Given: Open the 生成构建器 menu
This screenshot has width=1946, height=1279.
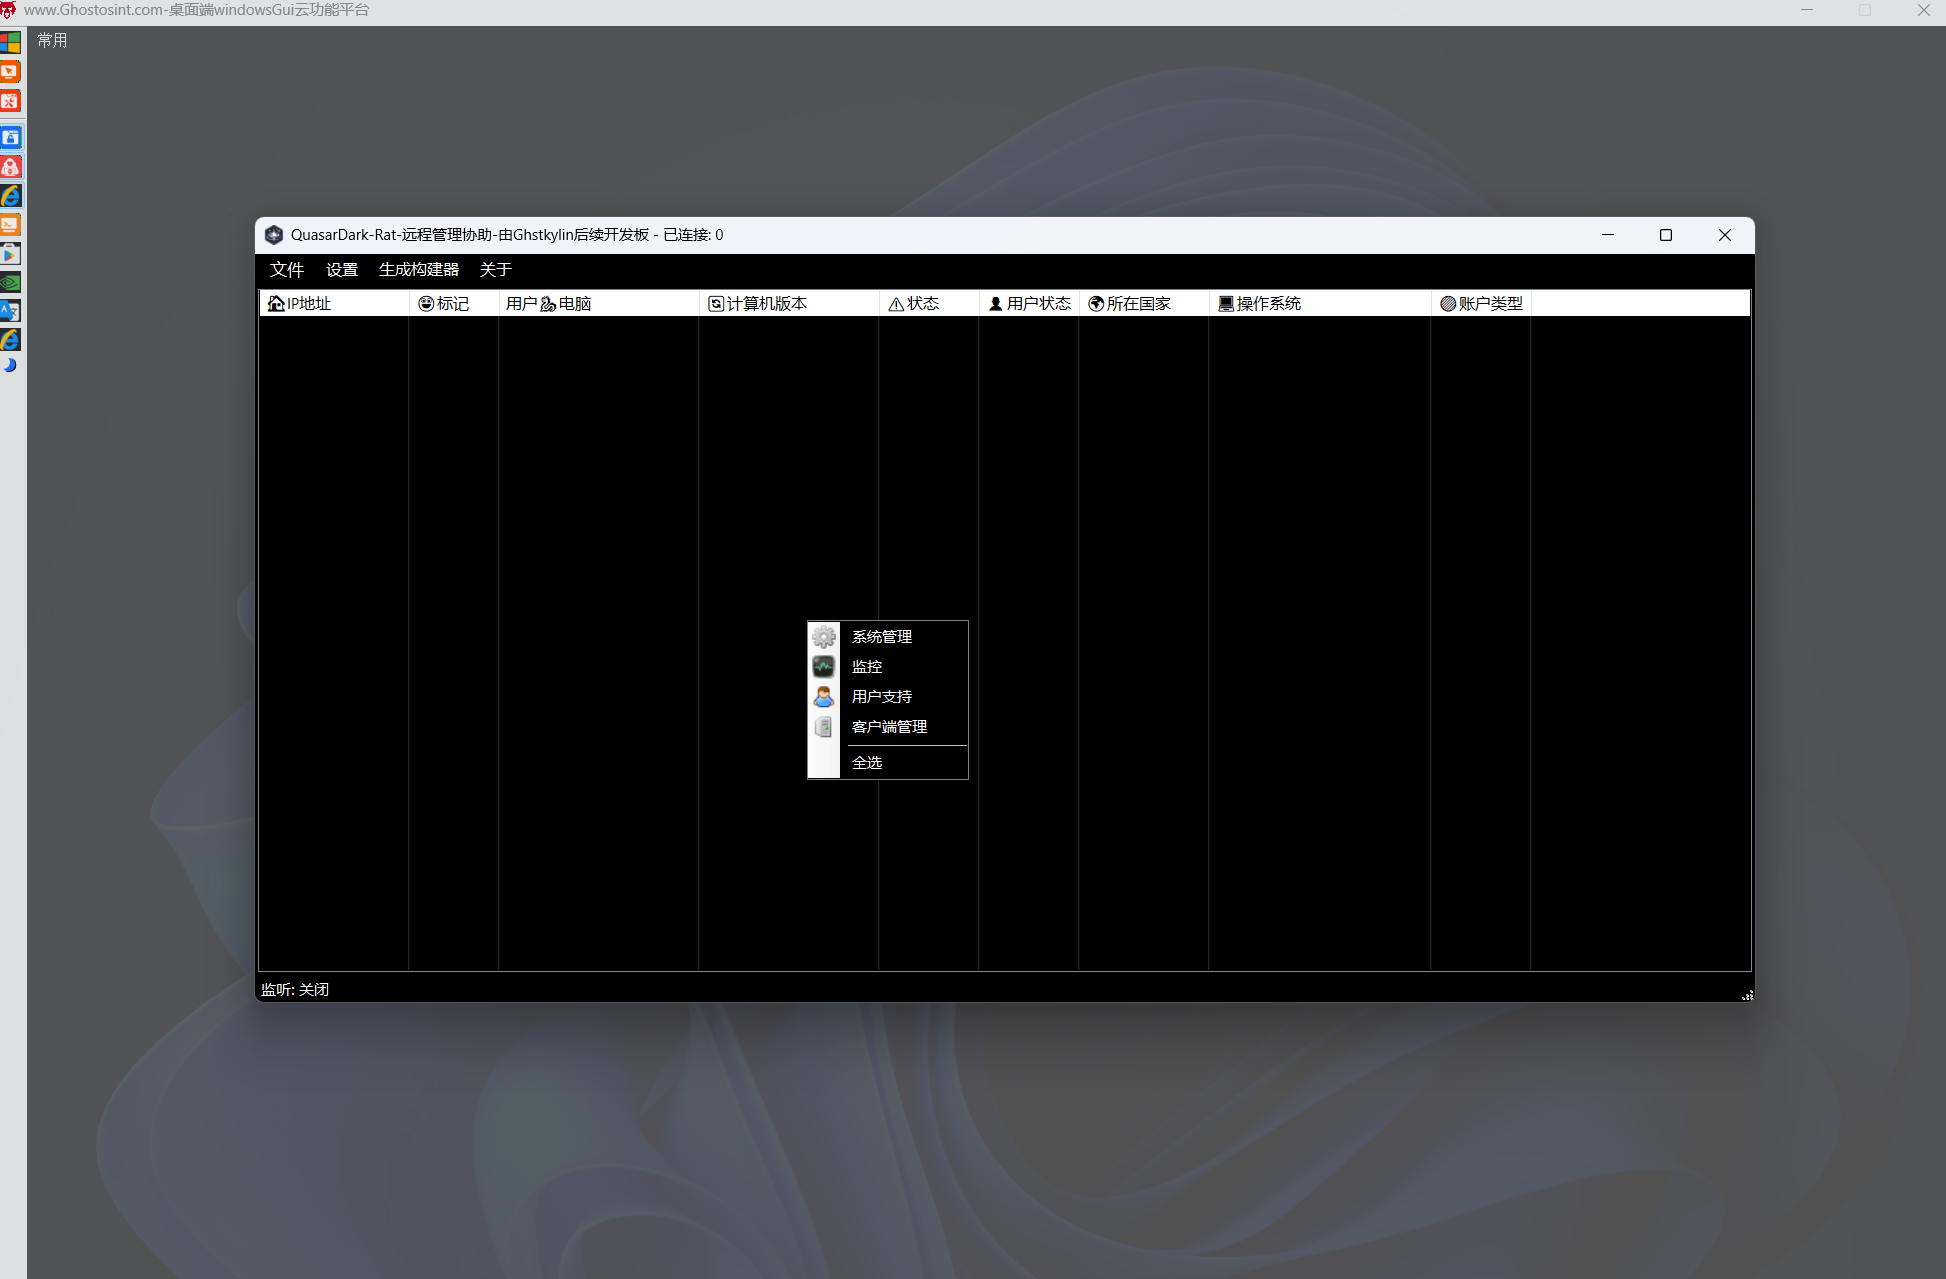Looking at the screenshot, I should tap(418, 270).
